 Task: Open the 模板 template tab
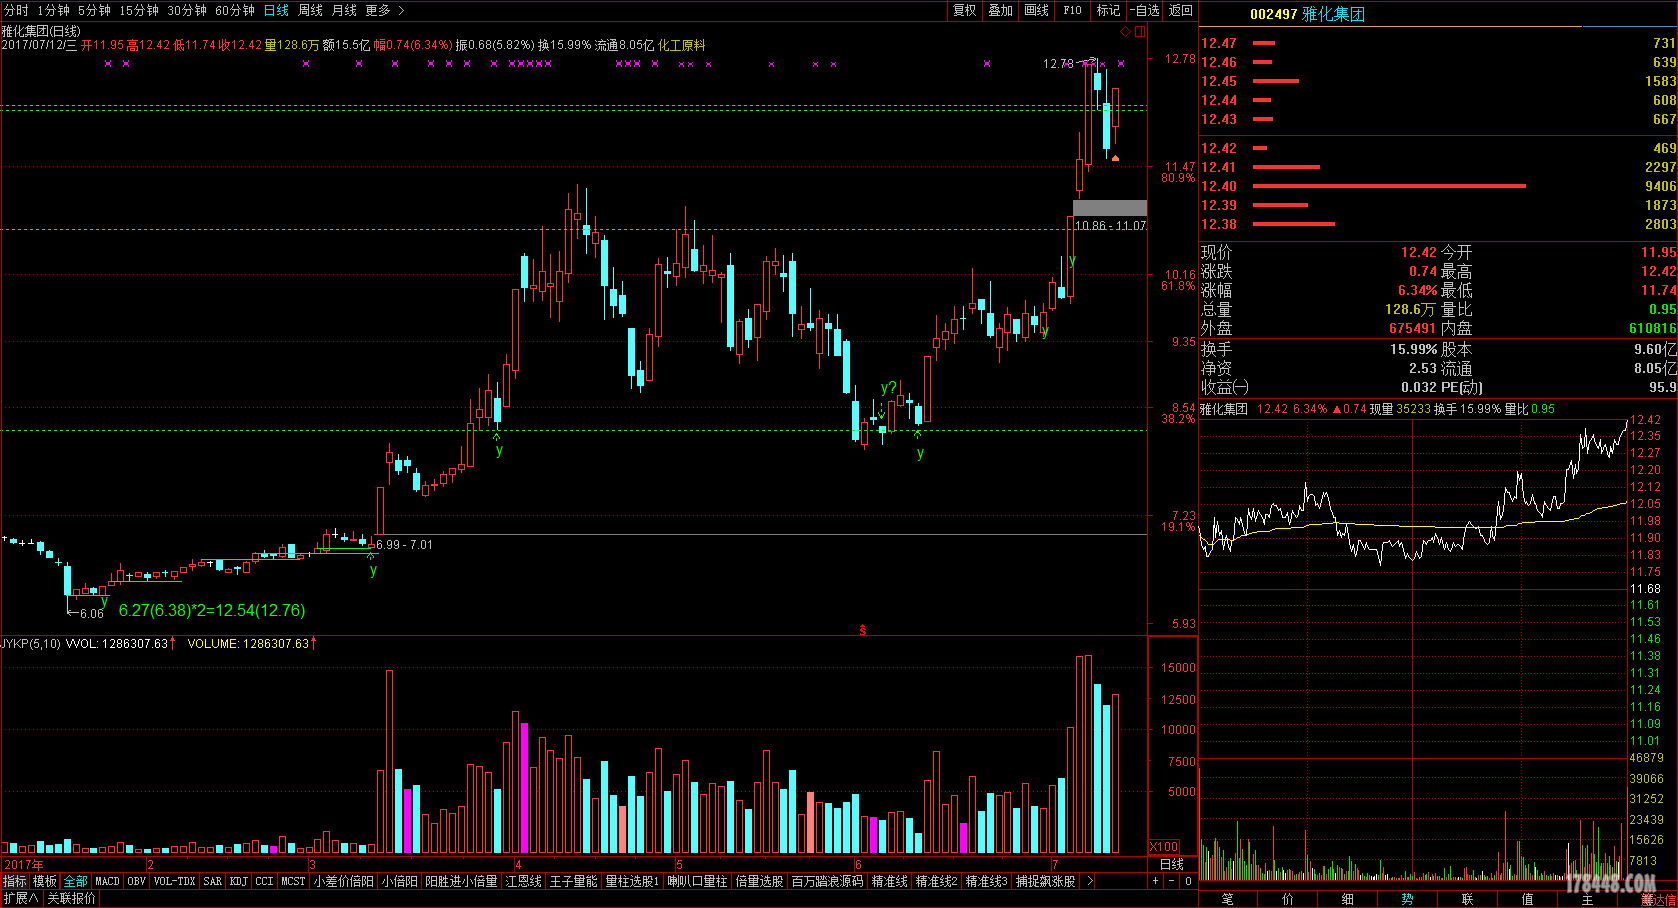click(45, 881)
